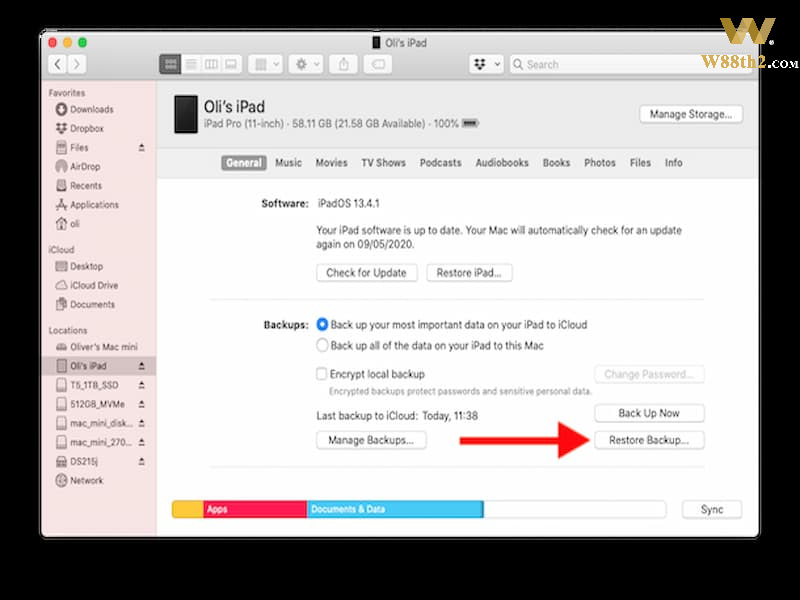Eject the Files volume
The height and width of the screenshot is (600, 800).
(142, 147)
